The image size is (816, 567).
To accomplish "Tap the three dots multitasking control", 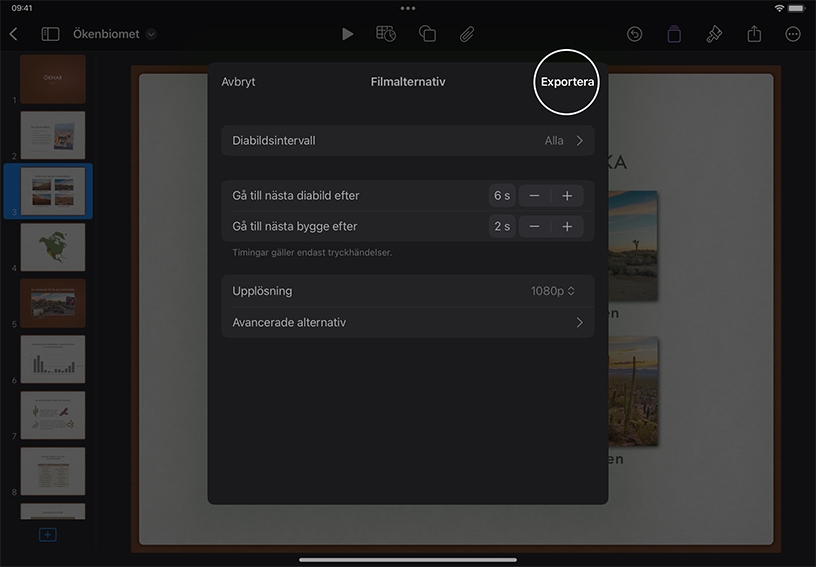I will click(x=407, y=8).
